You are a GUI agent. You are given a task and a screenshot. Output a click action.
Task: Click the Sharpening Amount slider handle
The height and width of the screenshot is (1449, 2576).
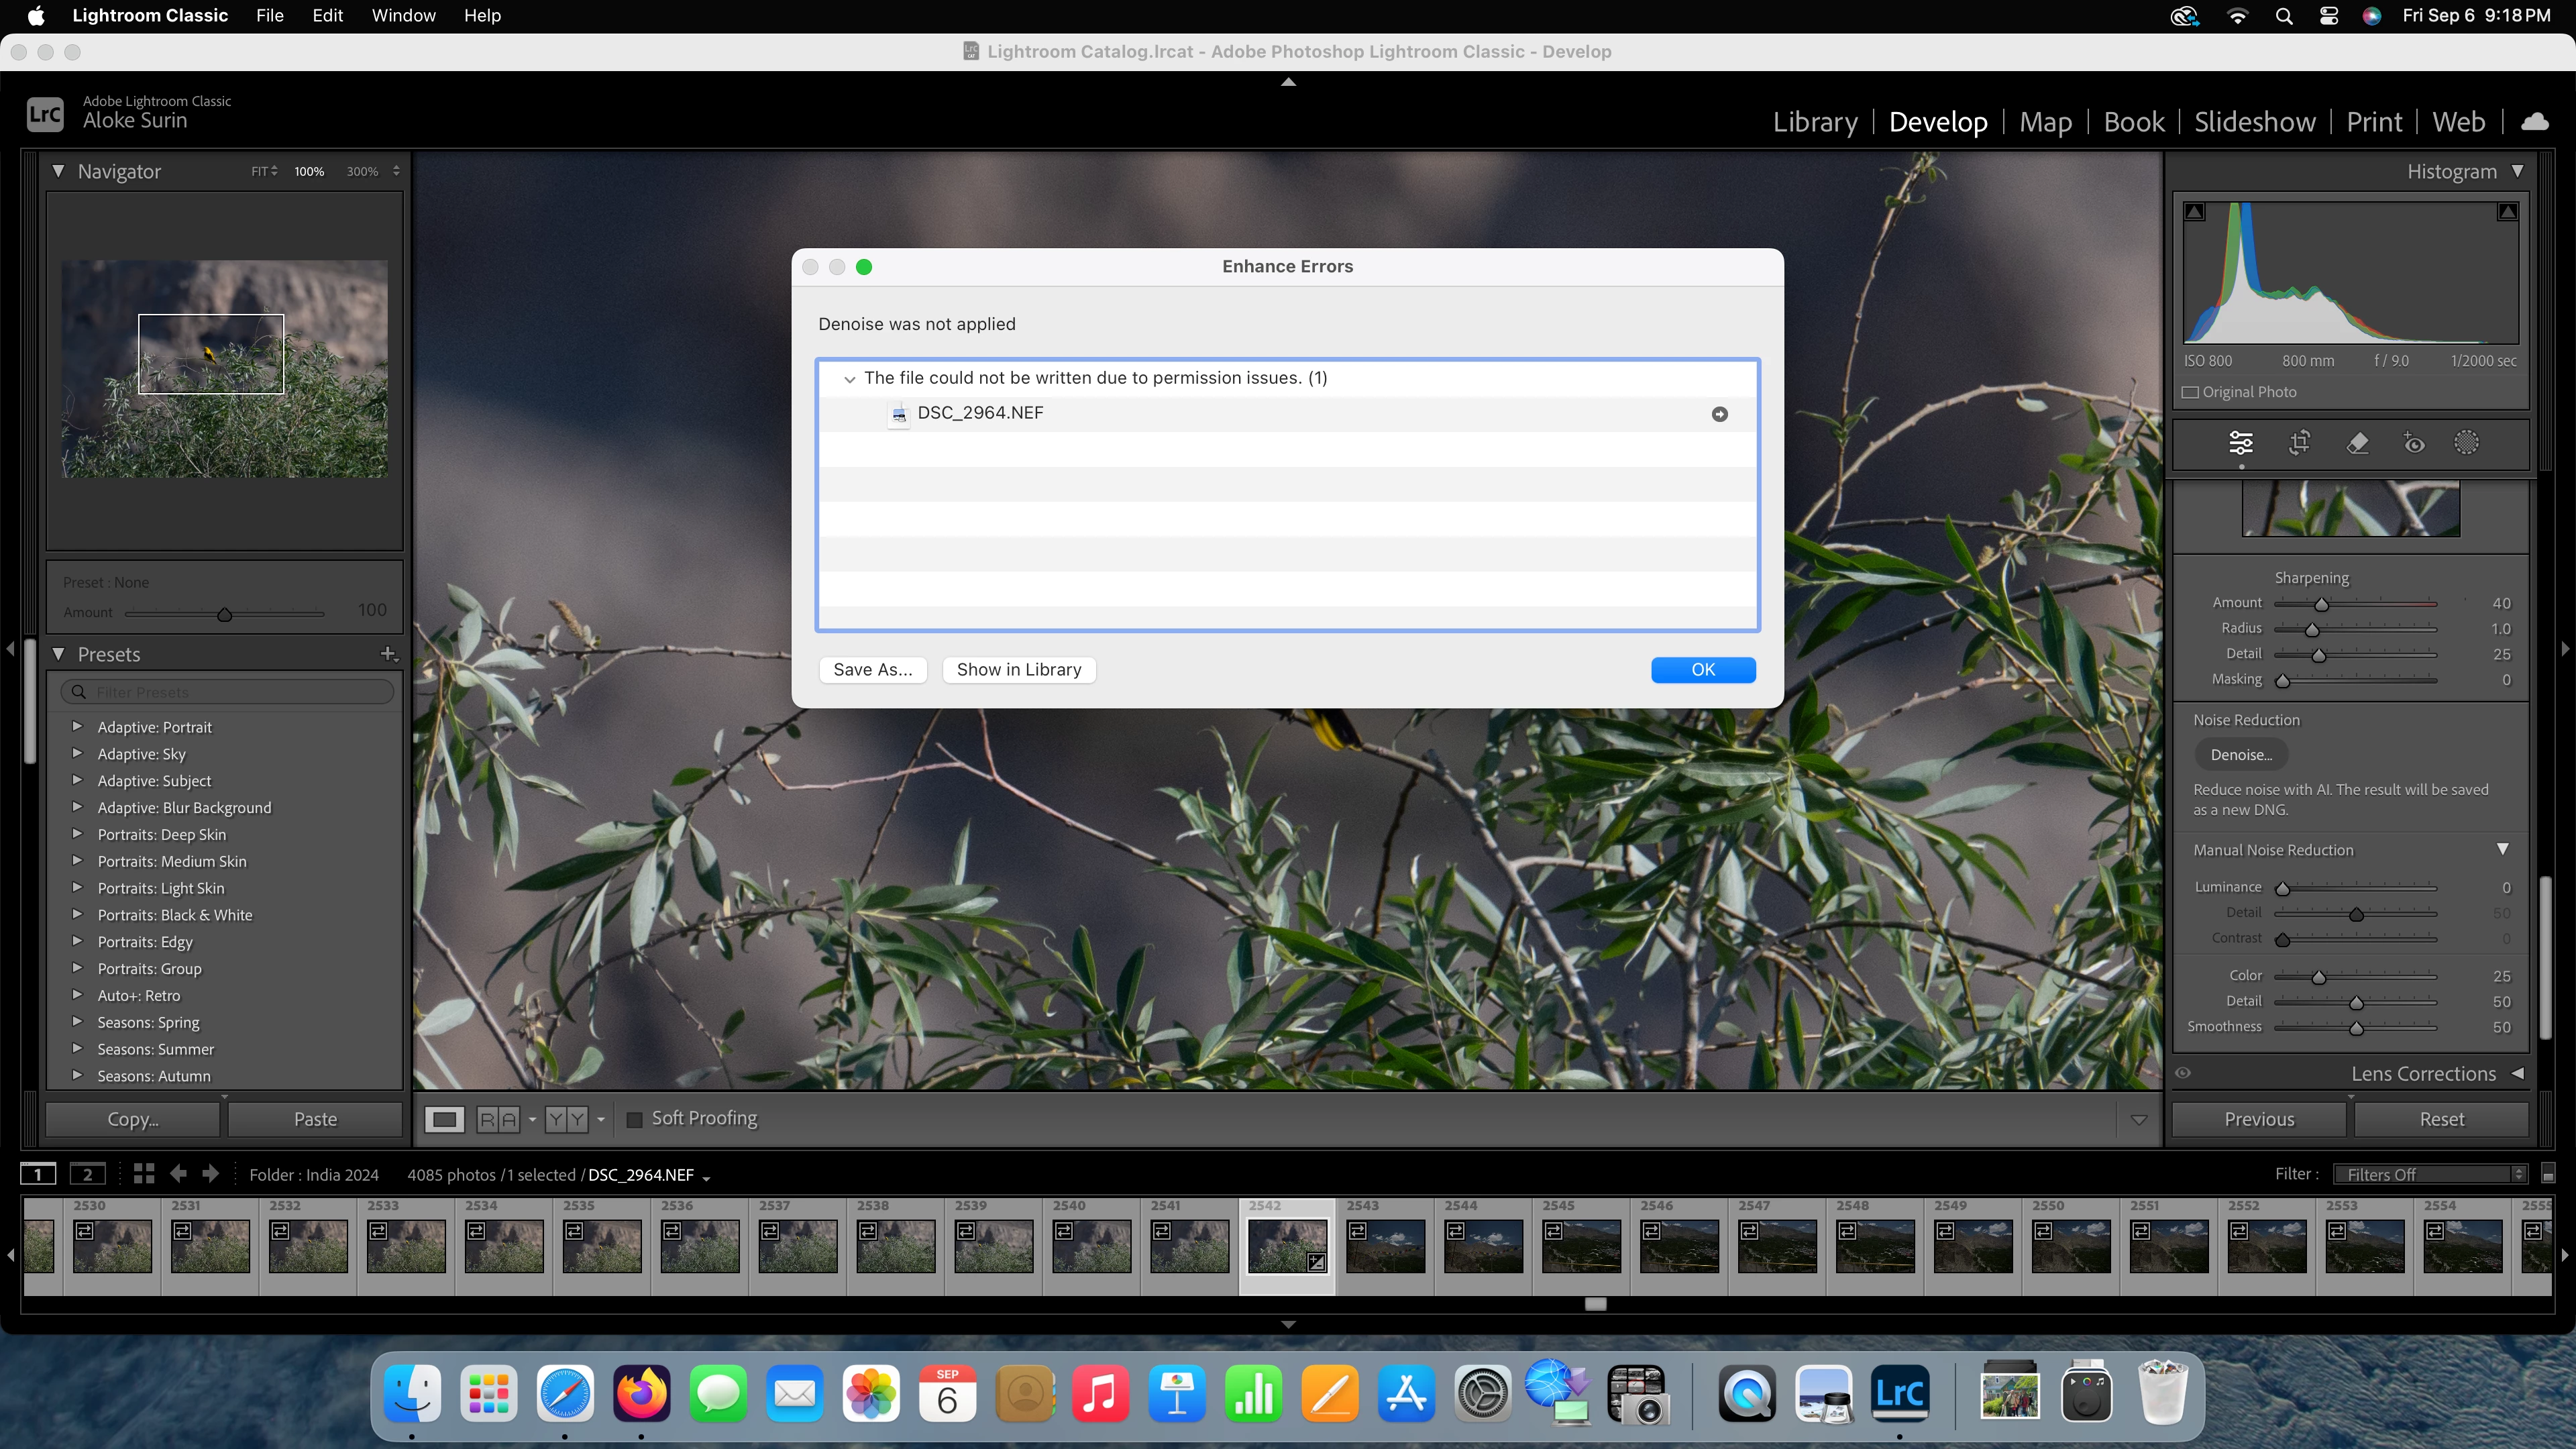click(2321, 604)
